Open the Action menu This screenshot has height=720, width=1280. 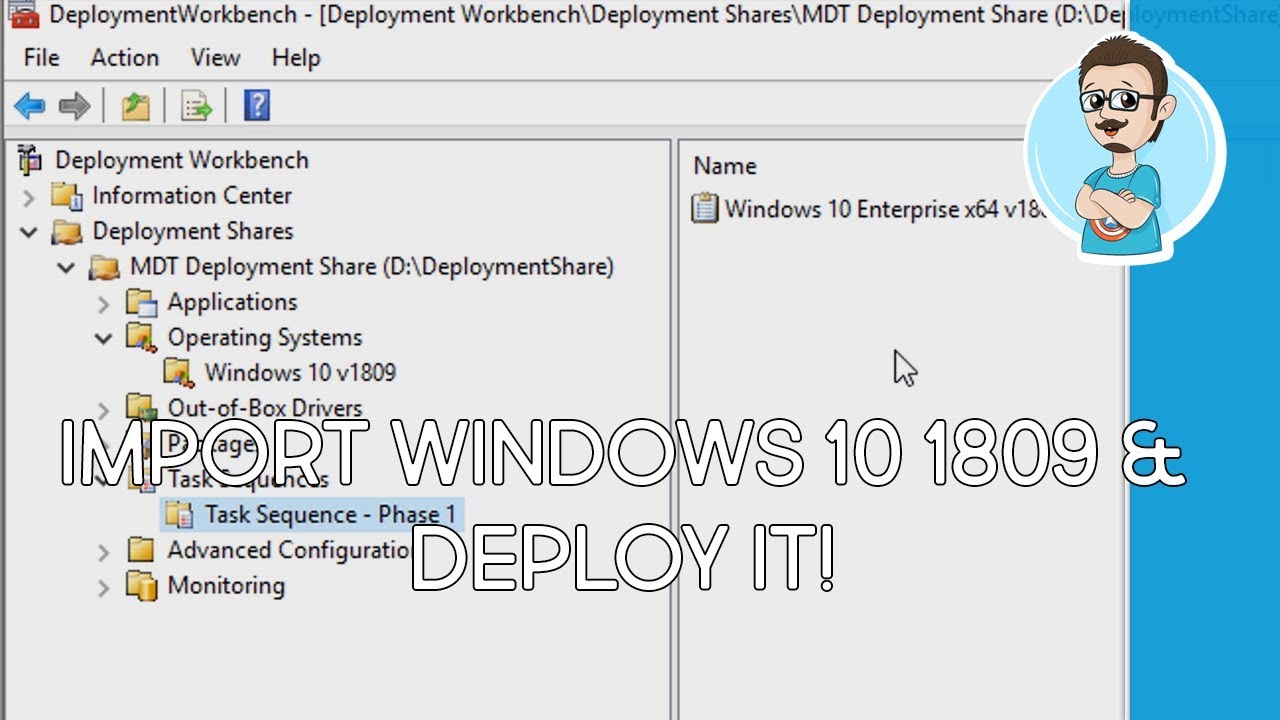coord(124,58)
